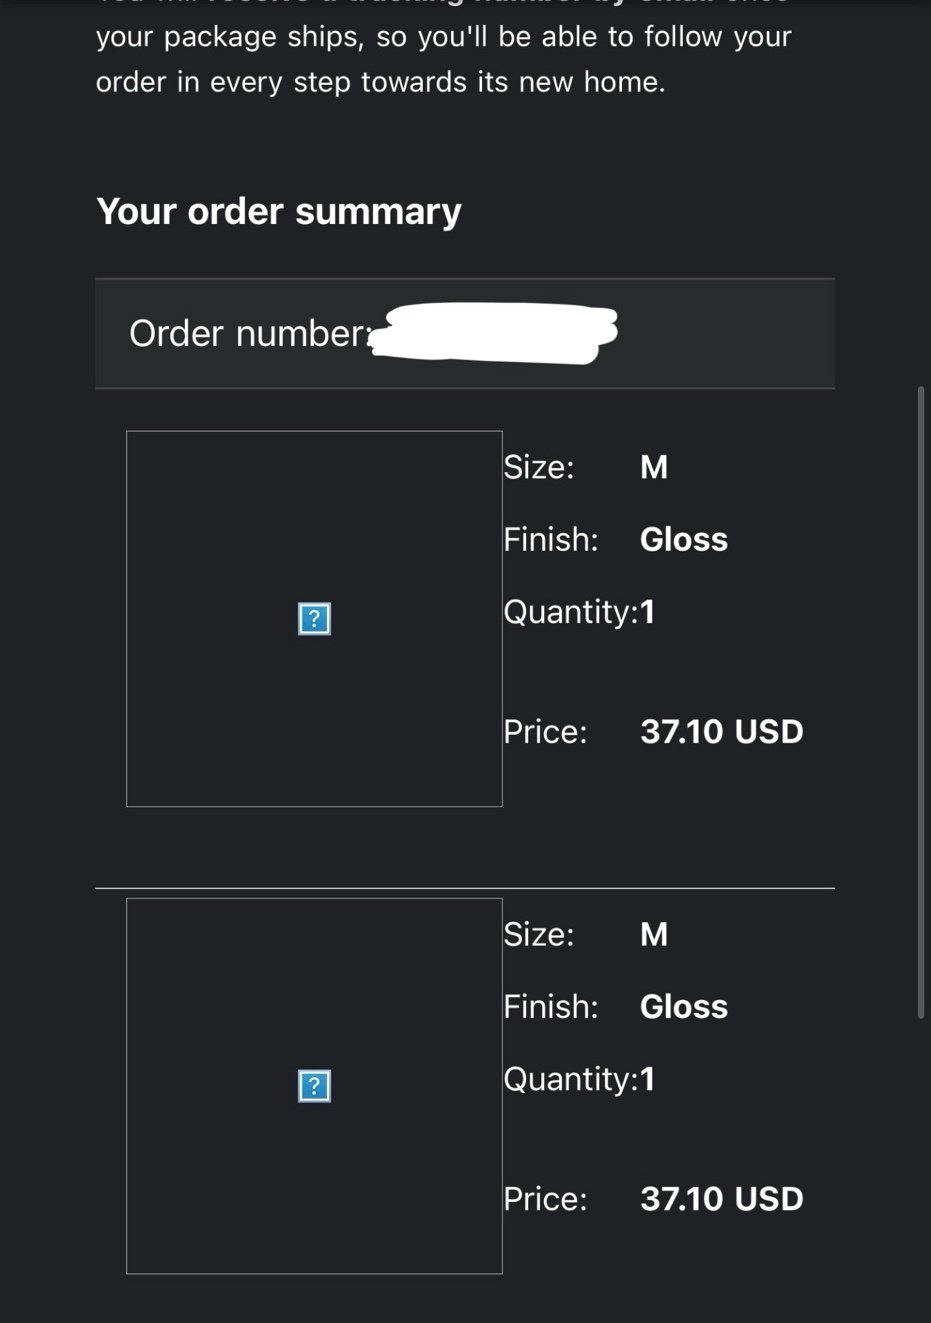
Task: Click the page scrollbar handle
Action: [921, 702]
